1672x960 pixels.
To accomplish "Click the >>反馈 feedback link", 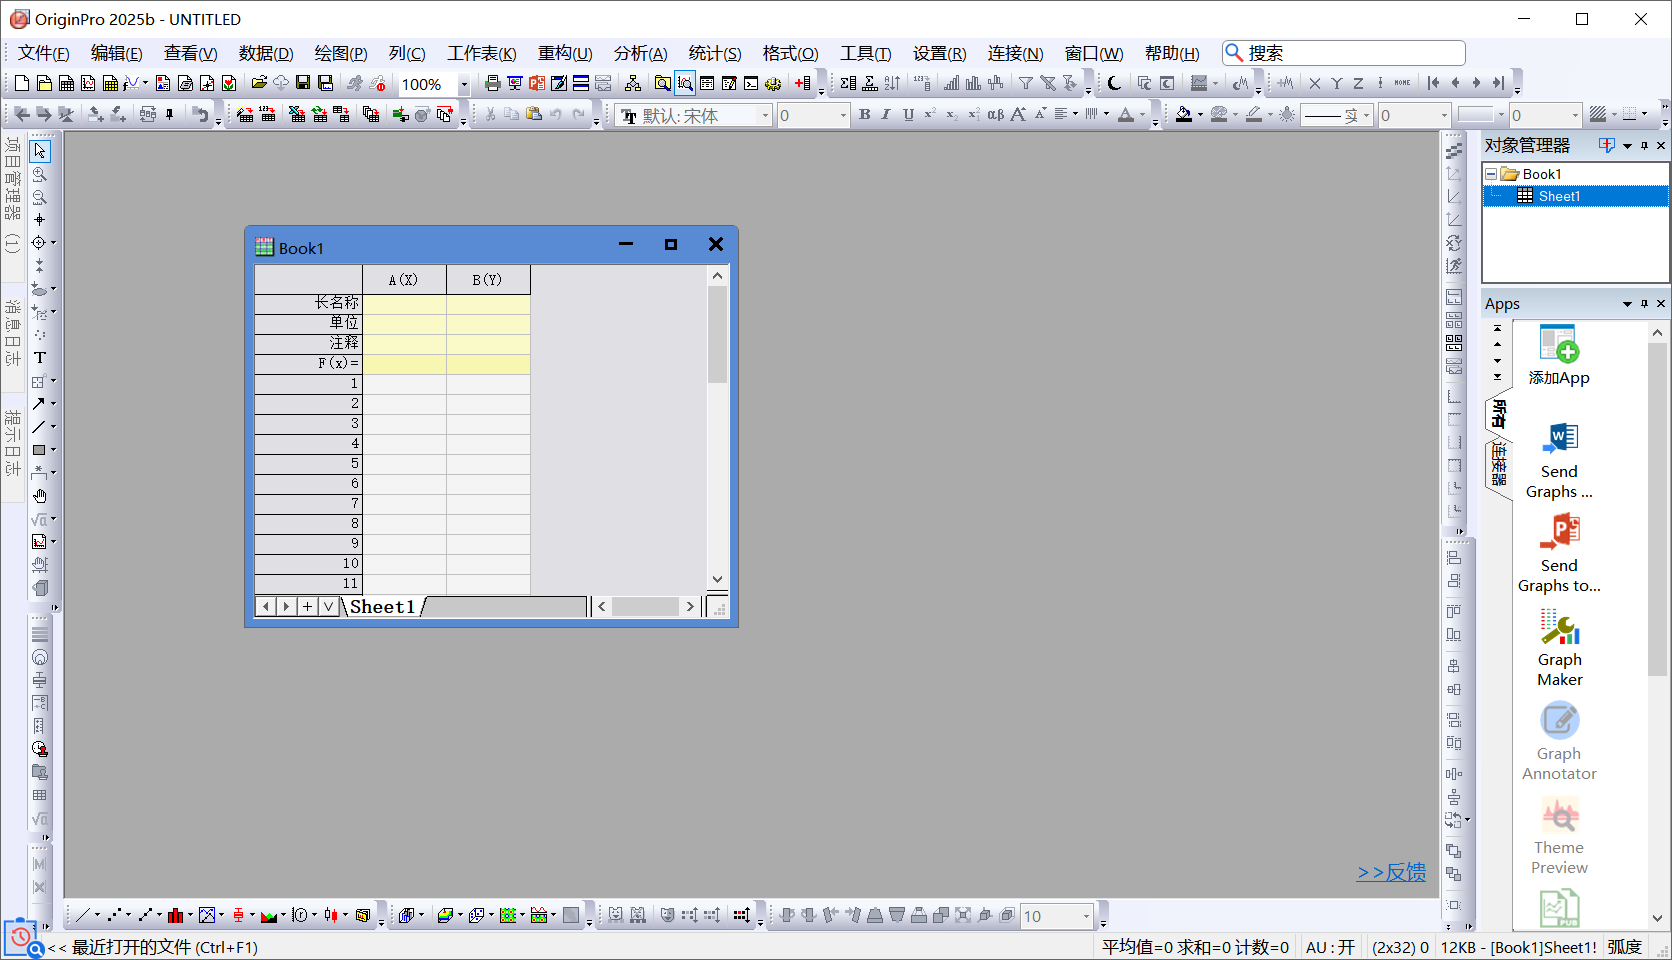I will pyautogui.click(x=1391, y=872).
